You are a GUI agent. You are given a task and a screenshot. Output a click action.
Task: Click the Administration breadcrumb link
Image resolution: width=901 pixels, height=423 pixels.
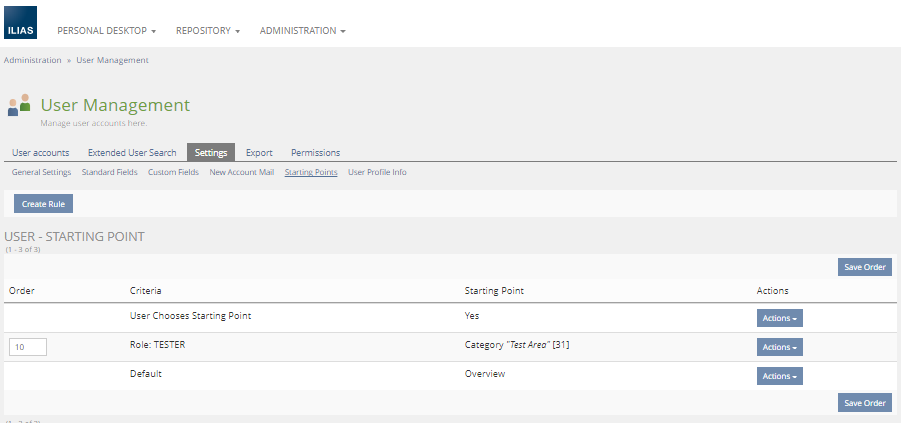pyautogui.click(x=32, y=60)
